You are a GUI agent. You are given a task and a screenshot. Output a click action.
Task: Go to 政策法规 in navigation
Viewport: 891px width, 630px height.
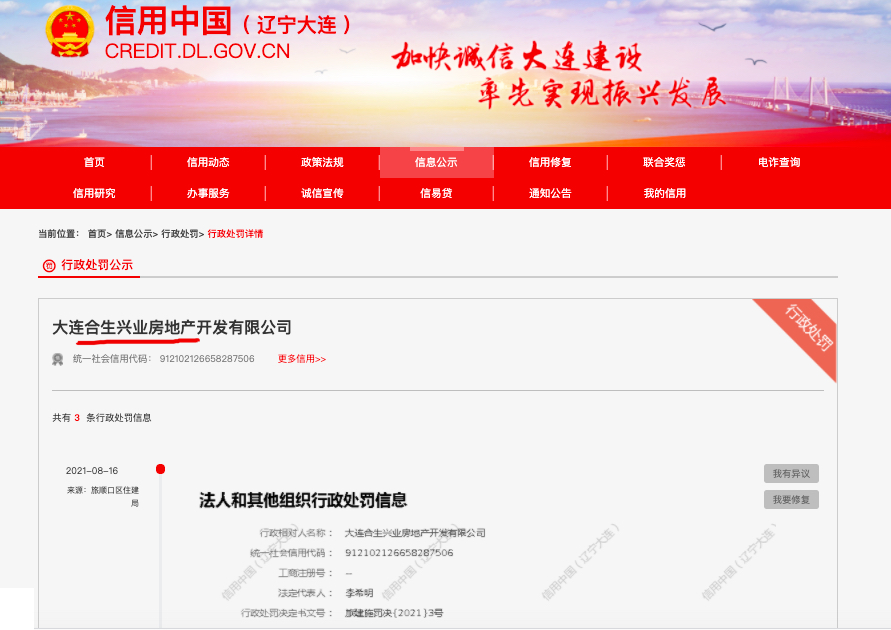coord(322,162)
